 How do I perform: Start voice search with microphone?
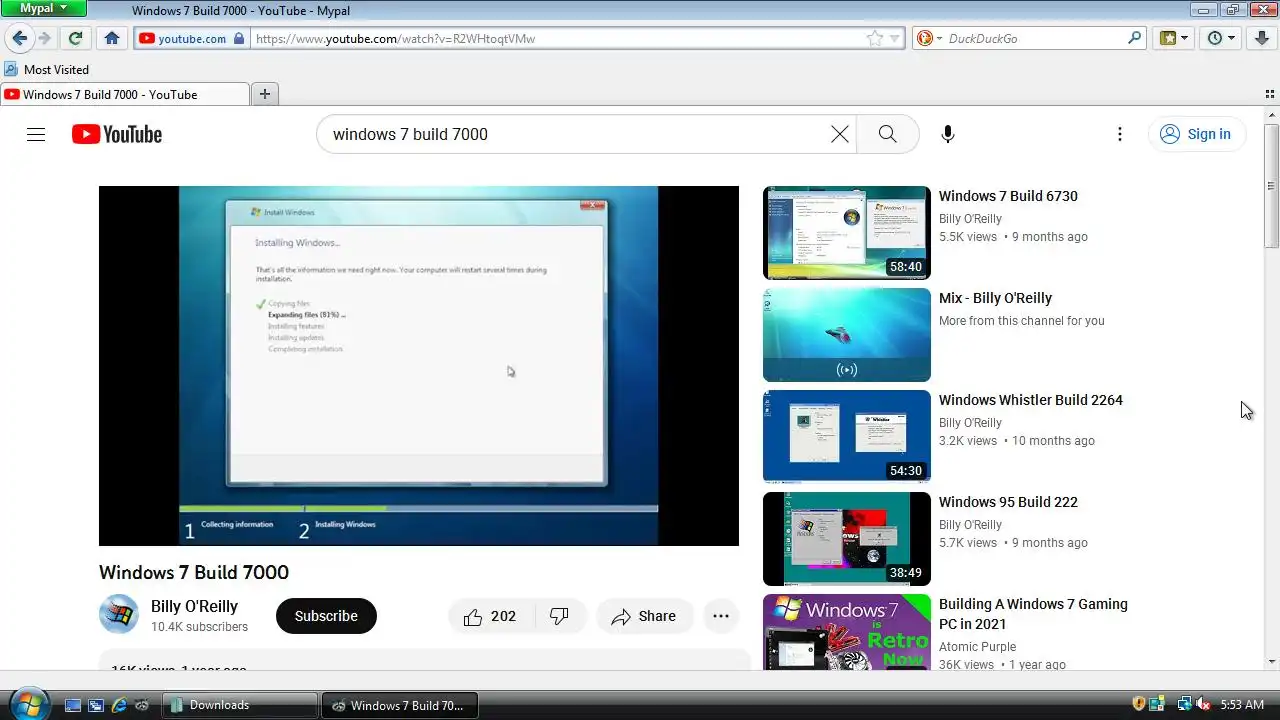(948, 134)
